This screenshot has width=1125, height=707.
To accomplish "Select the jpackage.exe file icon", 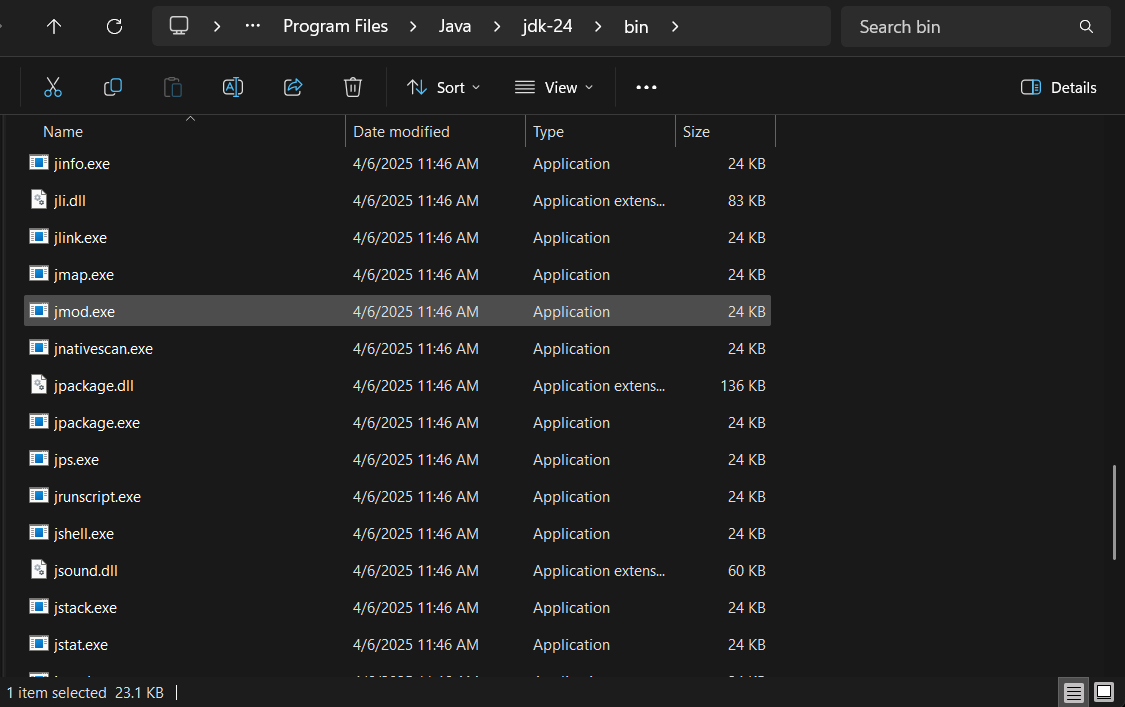I will [39, 422].
